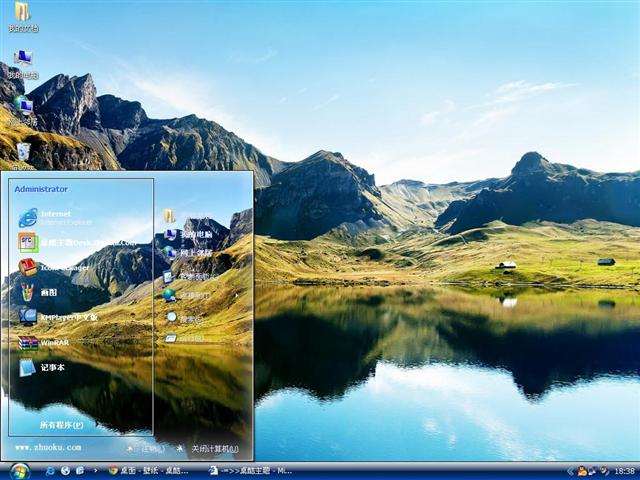This screenshot has width=640, height=480.
Task: Open My Documents desktop icon
Action: point(23,18)
